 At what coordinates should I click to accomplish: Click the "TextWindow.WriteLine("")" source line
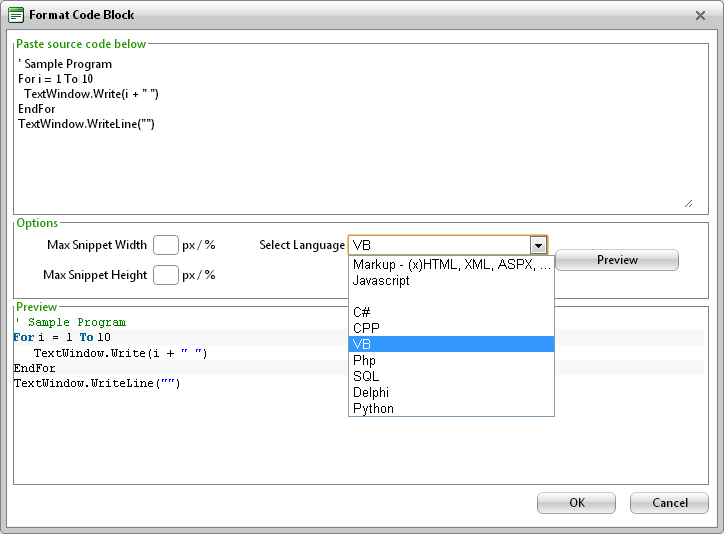(86, 124)
